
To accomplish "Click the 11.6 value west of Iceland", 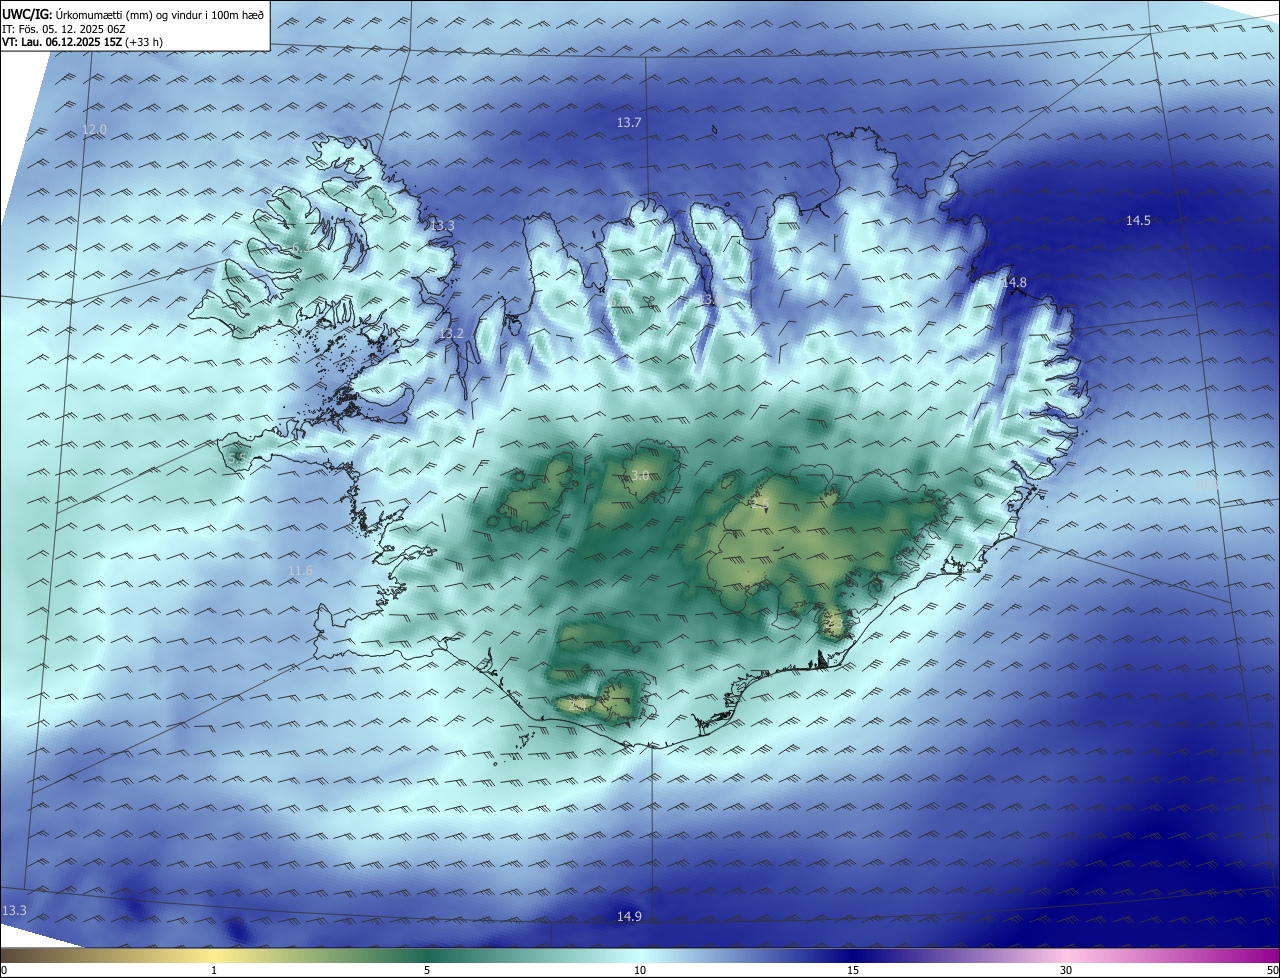I will pyautogui.click(x=300, y=571).
